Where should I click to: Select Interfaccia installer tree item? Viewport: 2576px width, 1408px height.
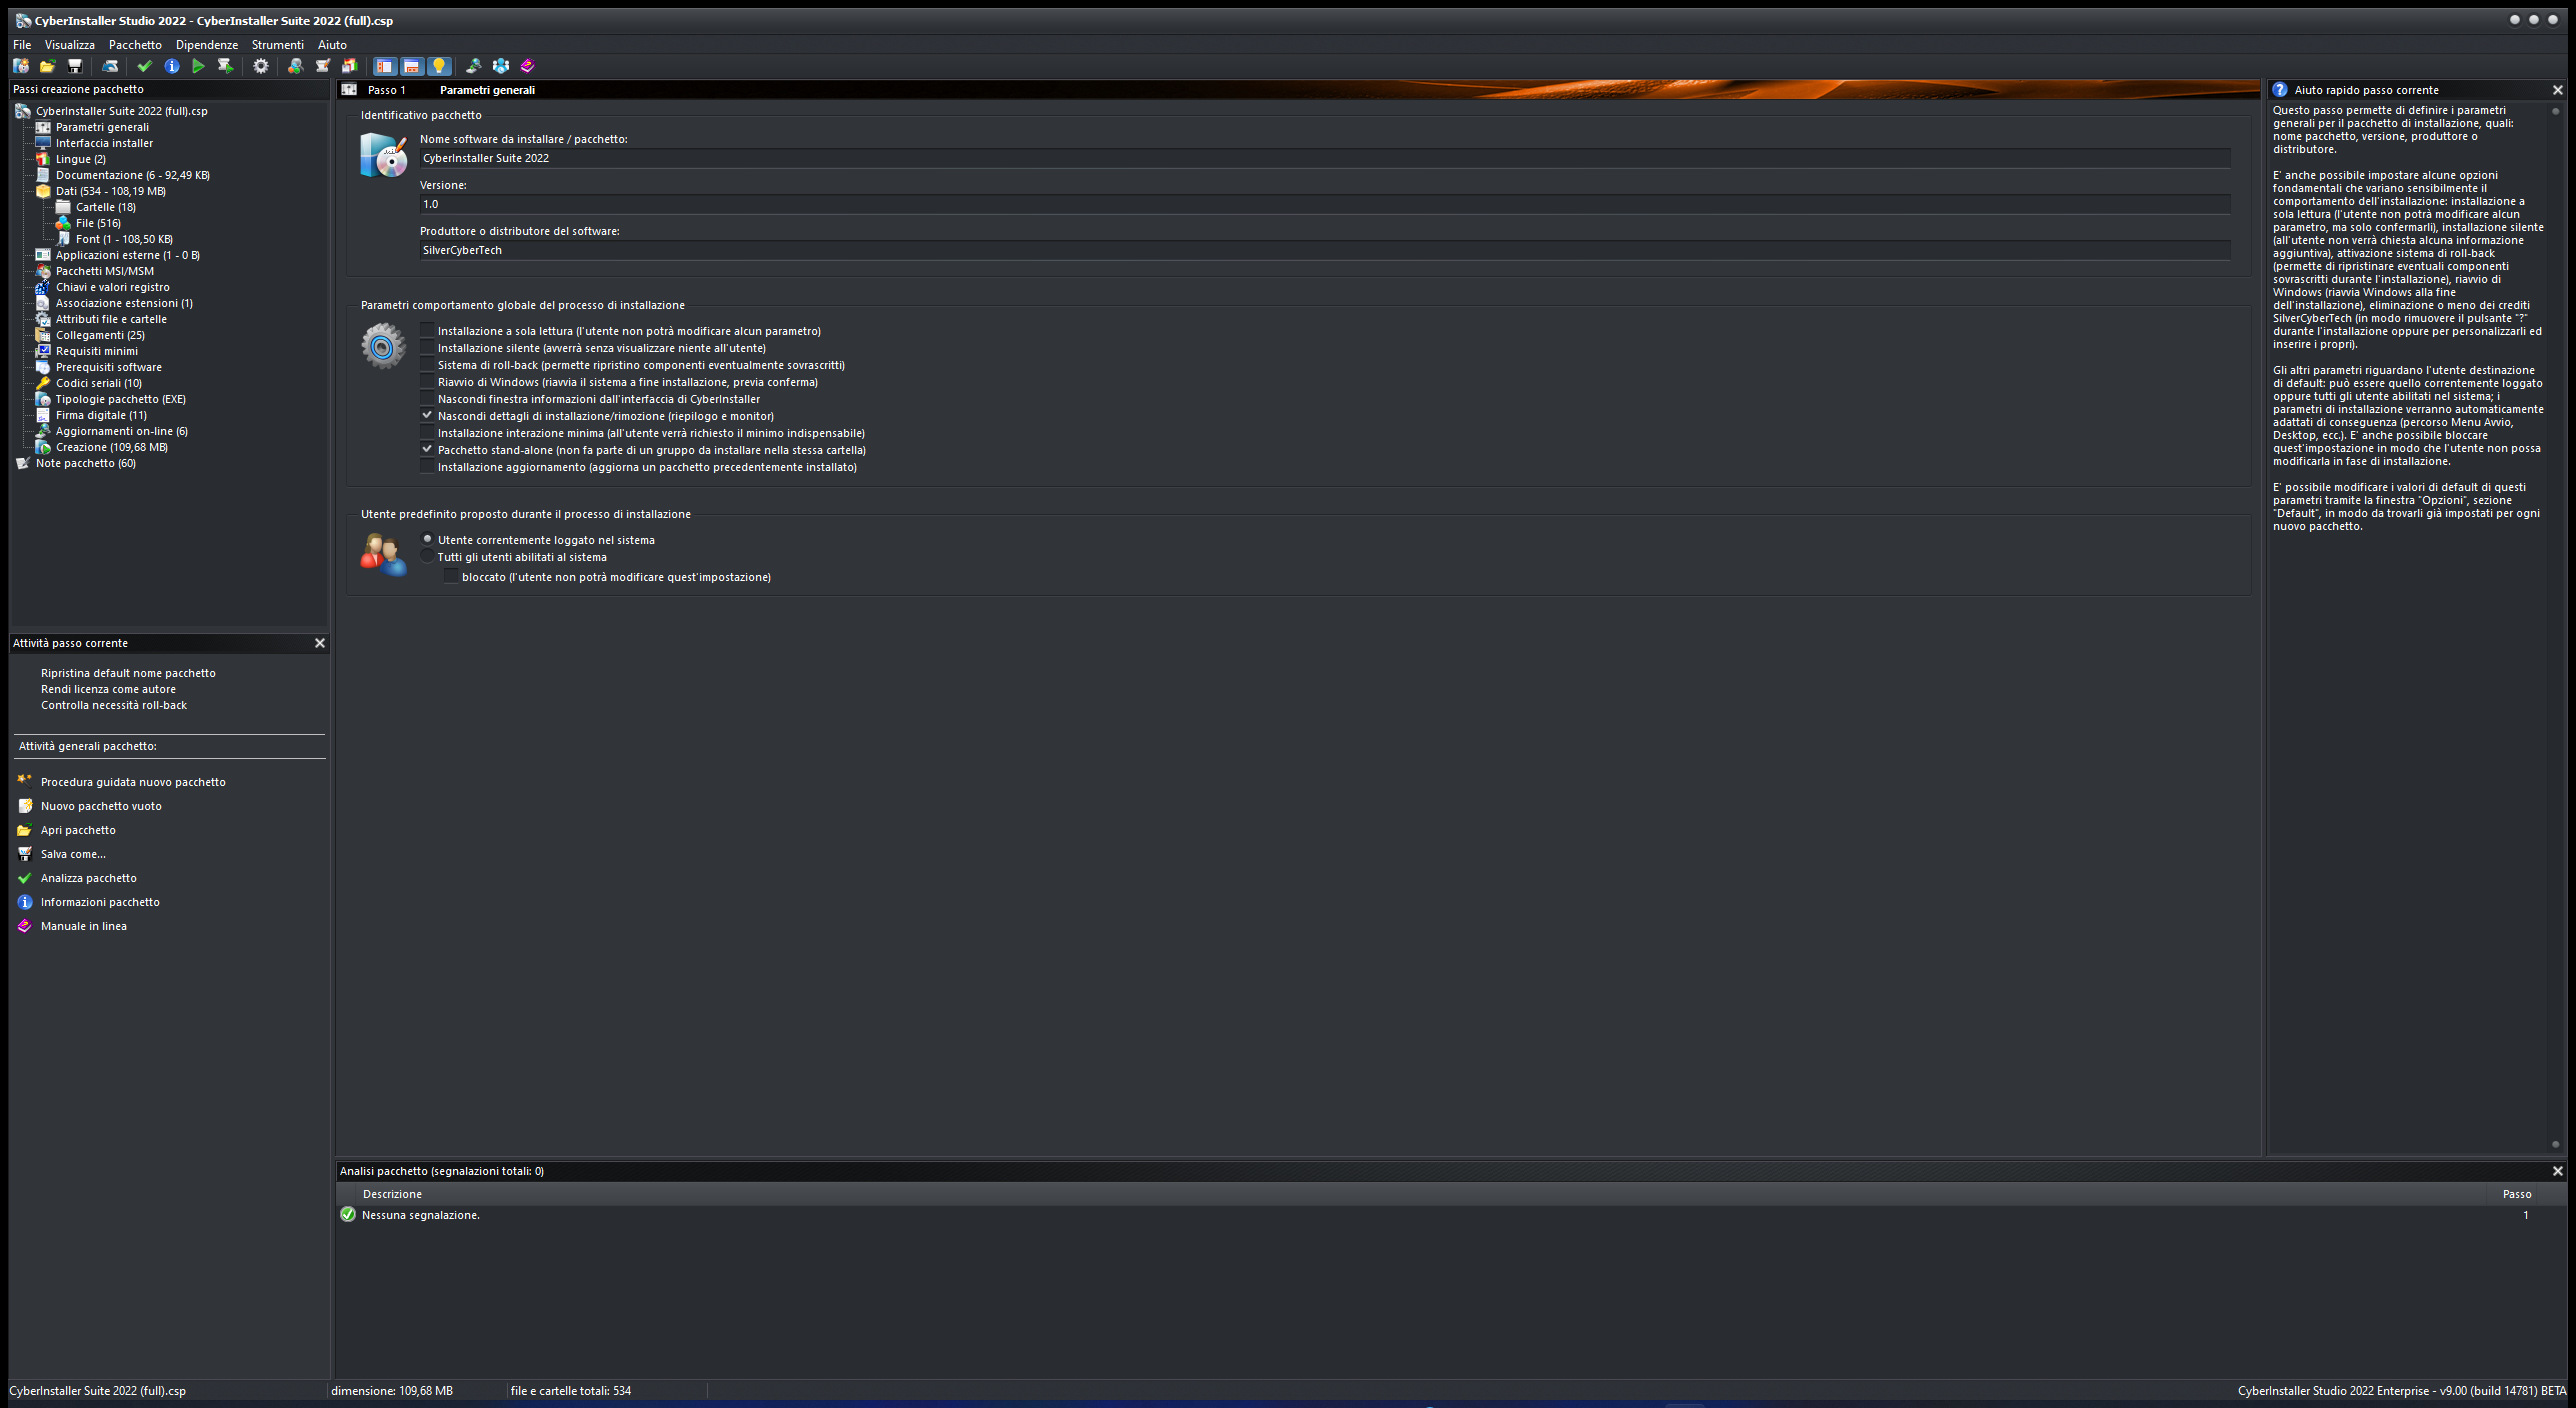click(x=104, y=143)
